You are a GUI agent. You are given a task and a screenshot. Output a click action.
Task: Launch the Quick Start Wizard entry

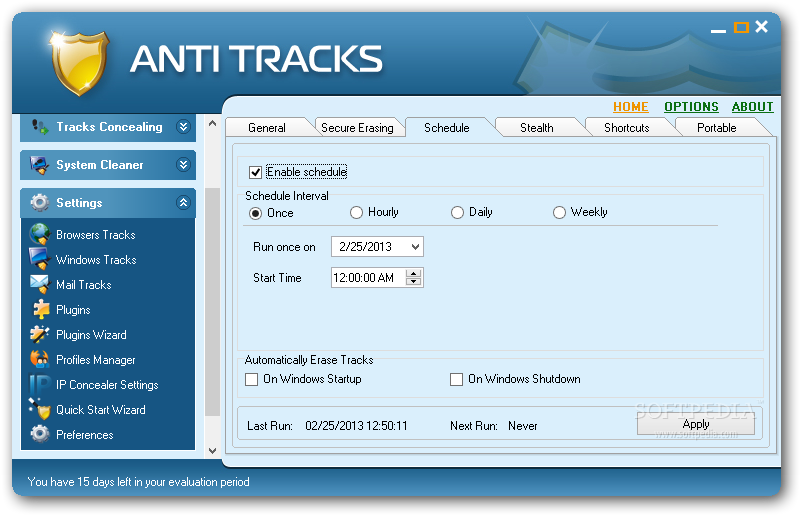click(101, 410)
